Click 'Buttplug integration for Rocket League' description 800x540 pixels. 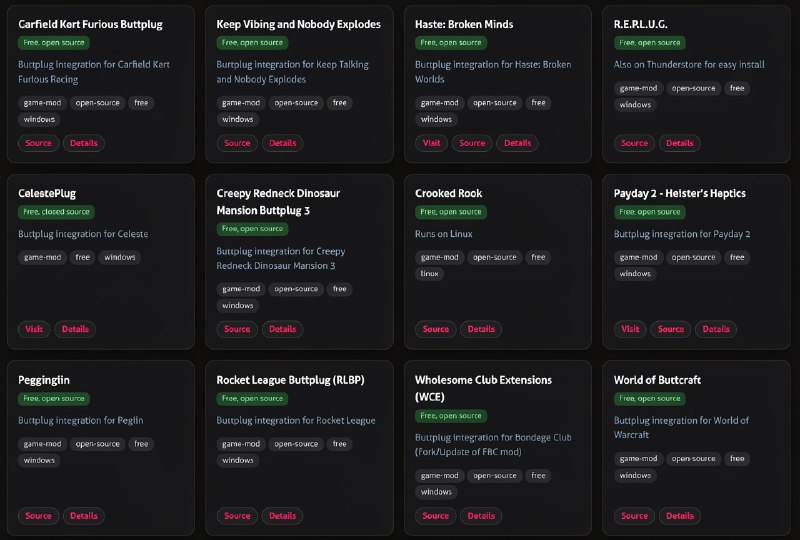pos(296,421)
